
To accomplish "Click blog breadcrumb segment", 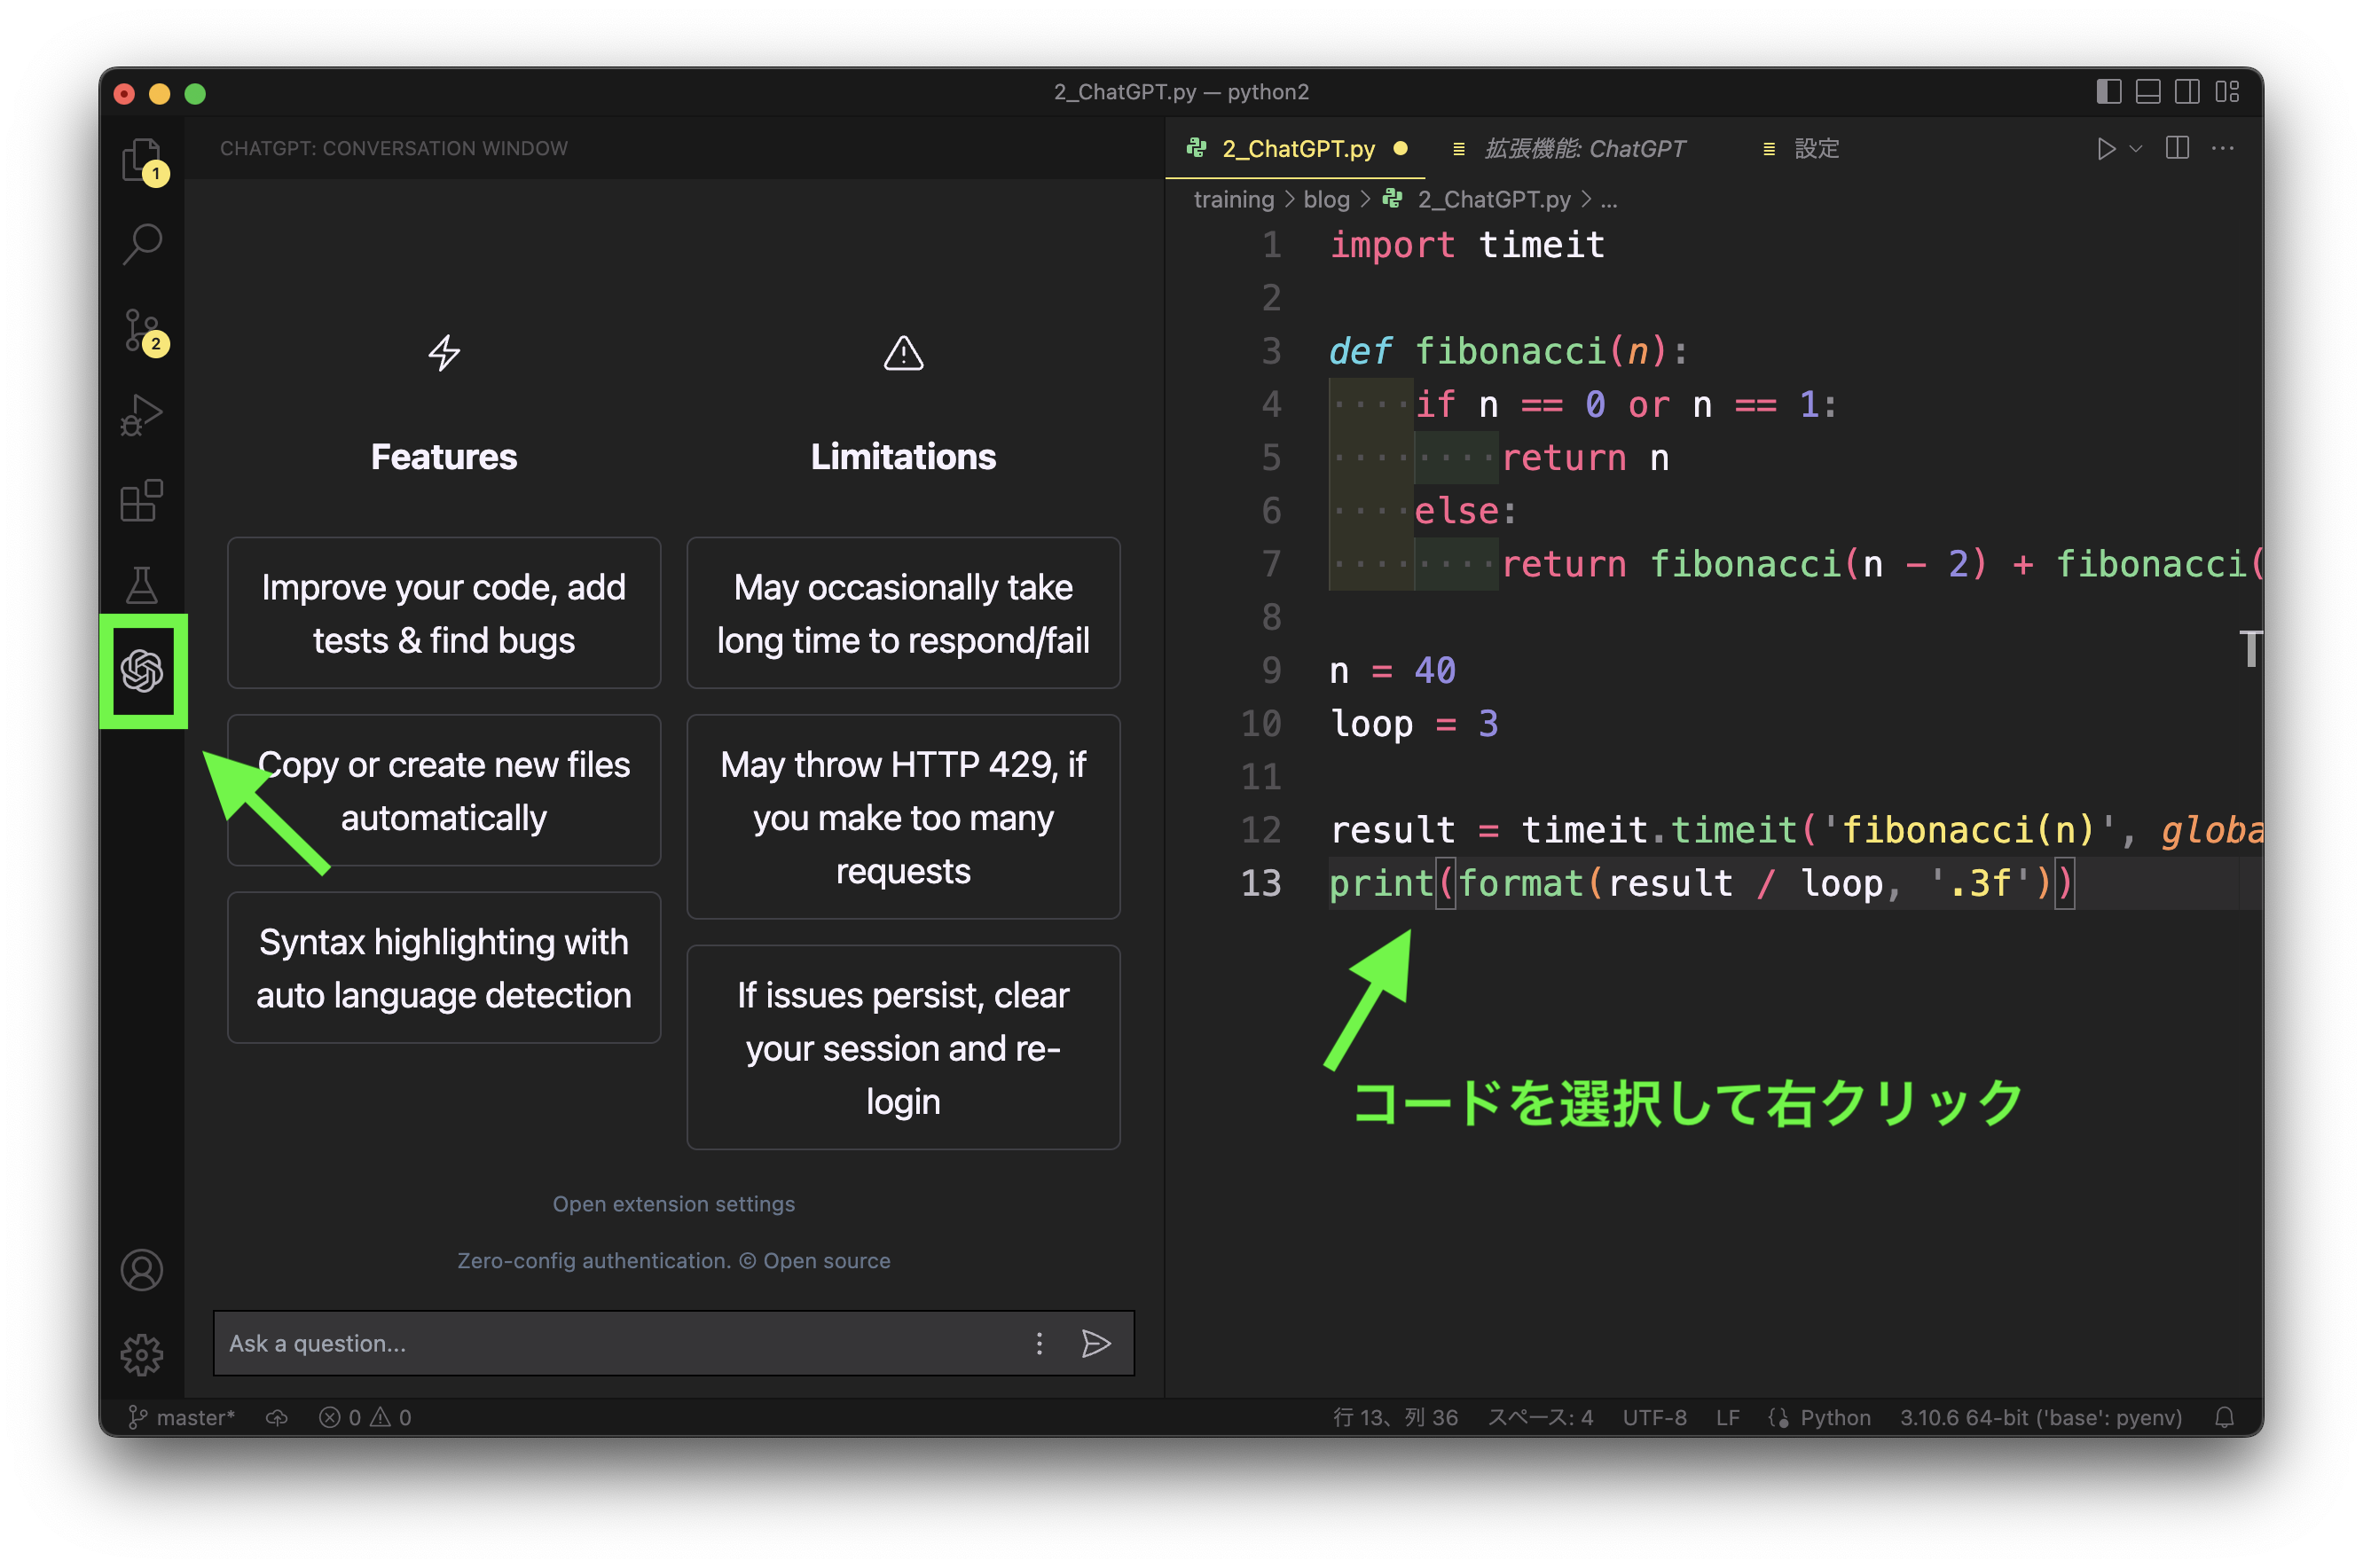I will (x=1326, y=200).
